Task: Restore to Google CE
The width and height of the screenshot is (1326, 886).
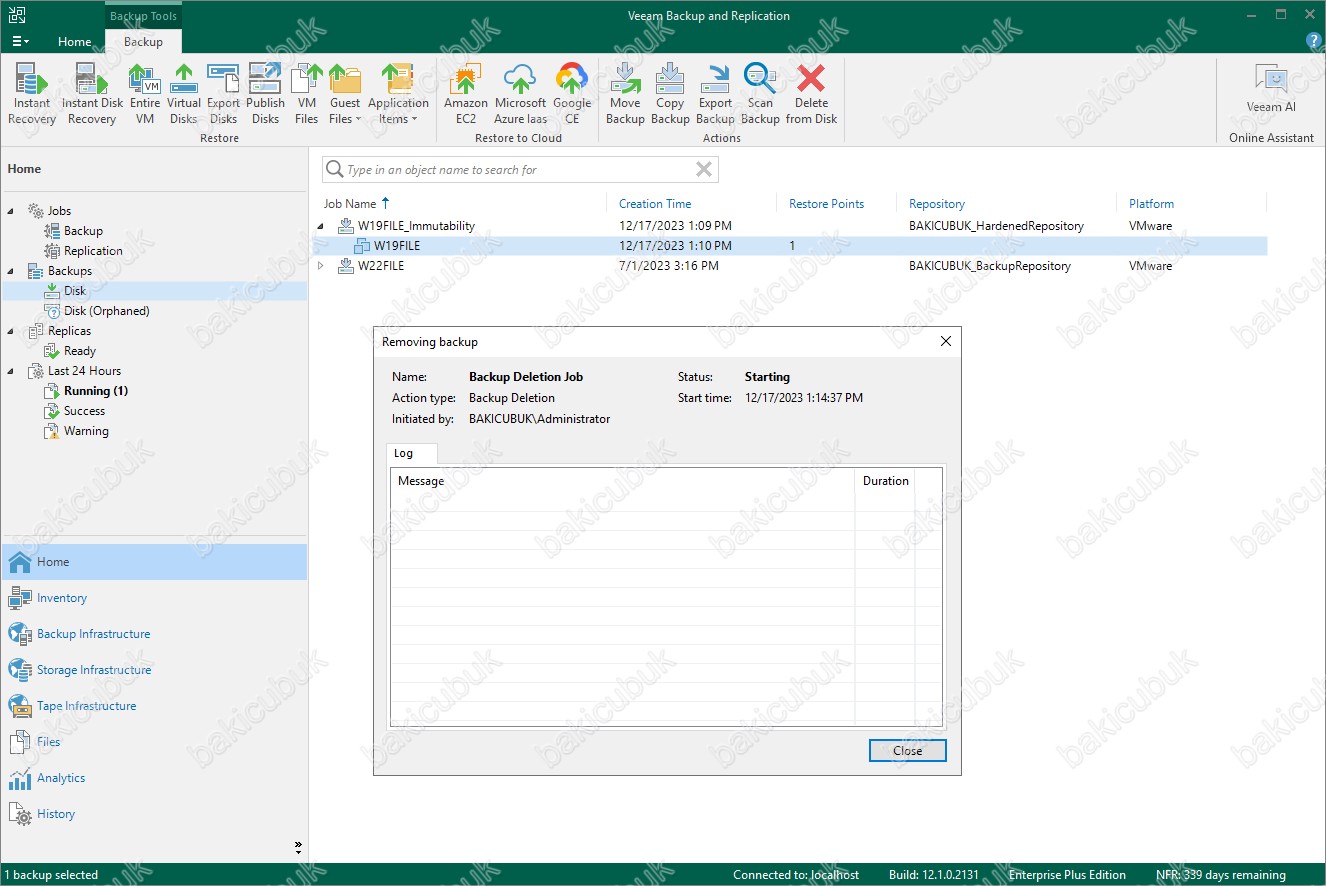Action: coord(572,94)
